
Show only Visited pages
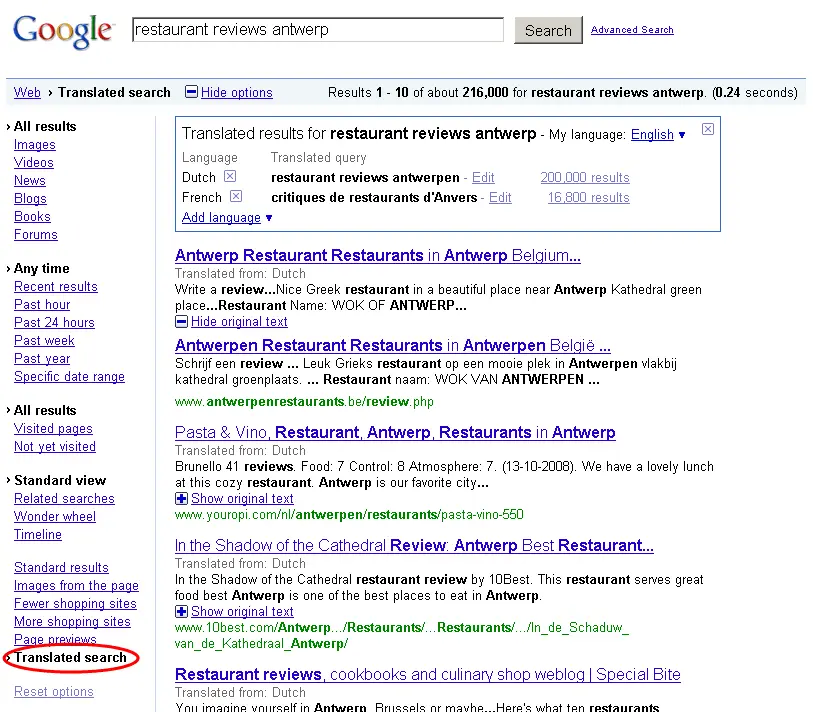click(53, 428)
